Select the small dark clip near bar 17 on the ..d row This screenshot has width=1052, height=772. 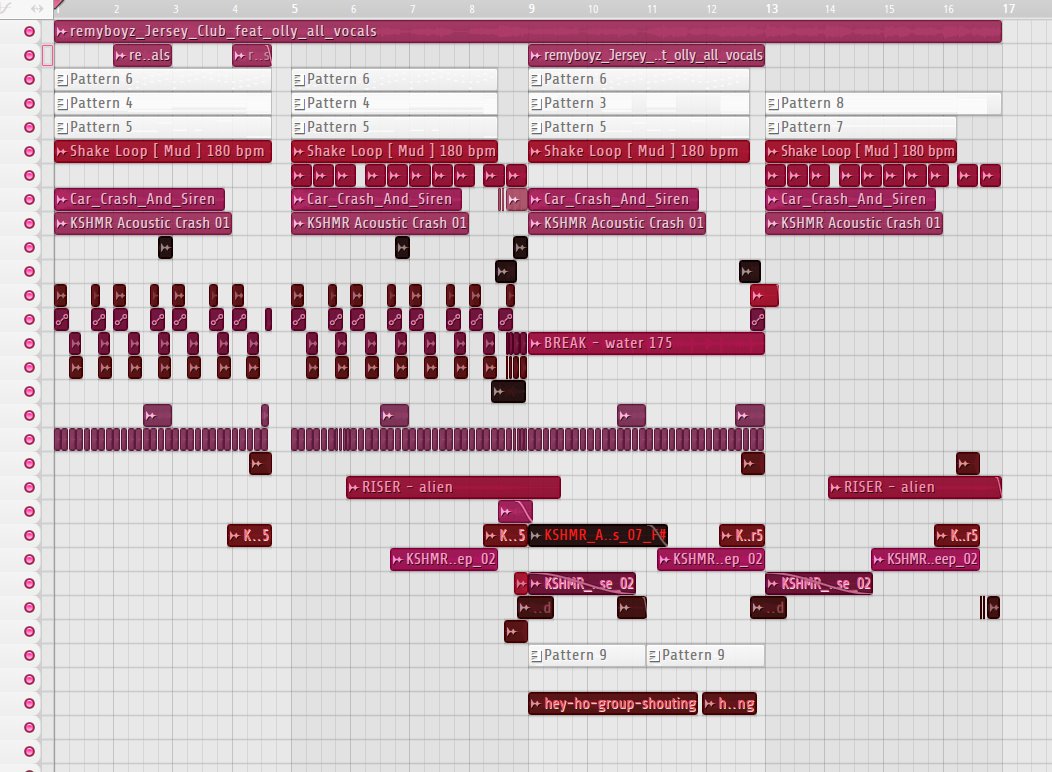tap(994, 608)
